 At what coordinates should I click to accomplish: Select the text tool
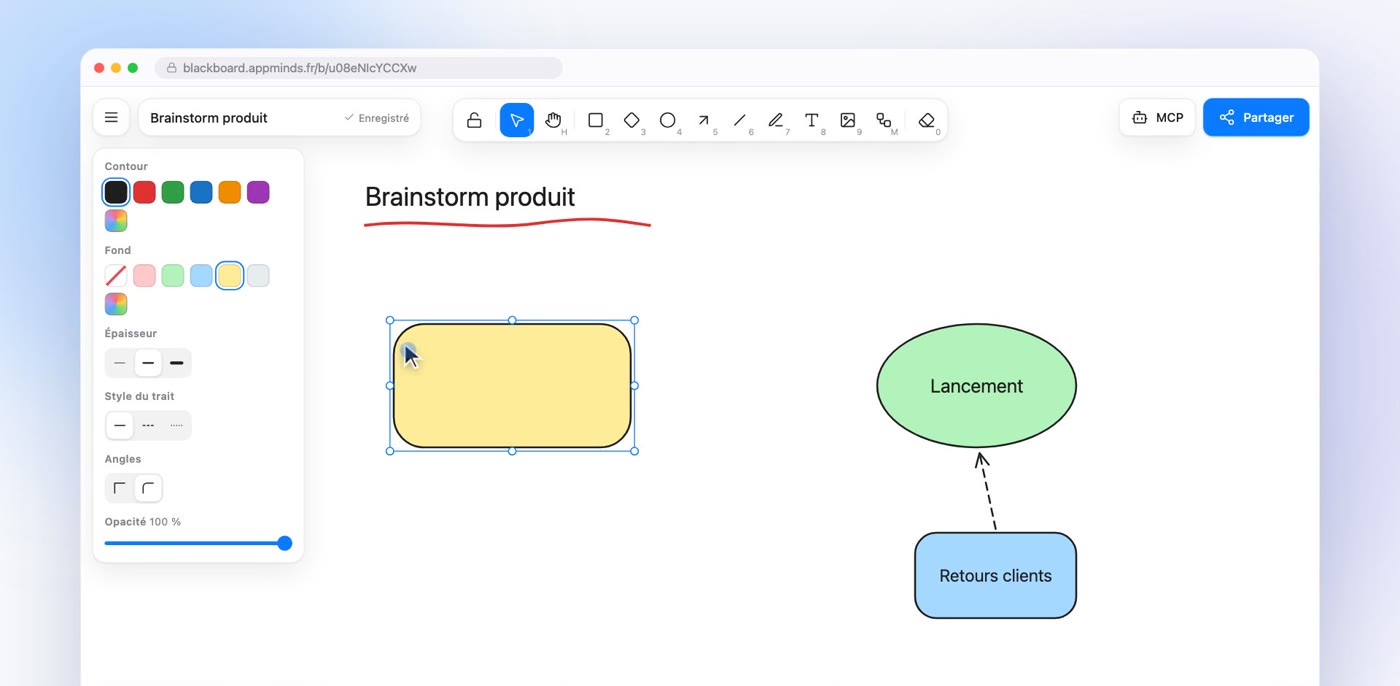coord(812,120)
